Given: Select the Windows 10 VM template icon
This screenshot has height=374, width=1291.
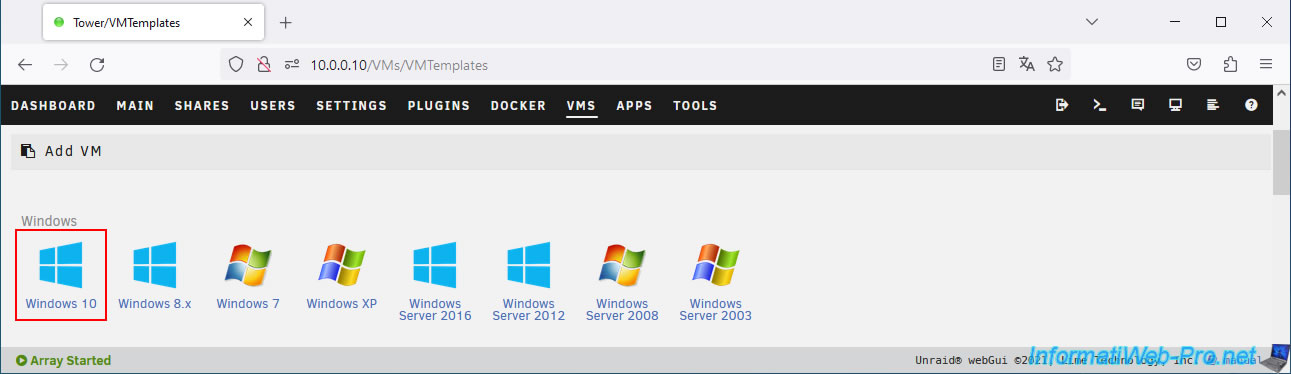Looking at the screenshot, I should coord(61,265).
